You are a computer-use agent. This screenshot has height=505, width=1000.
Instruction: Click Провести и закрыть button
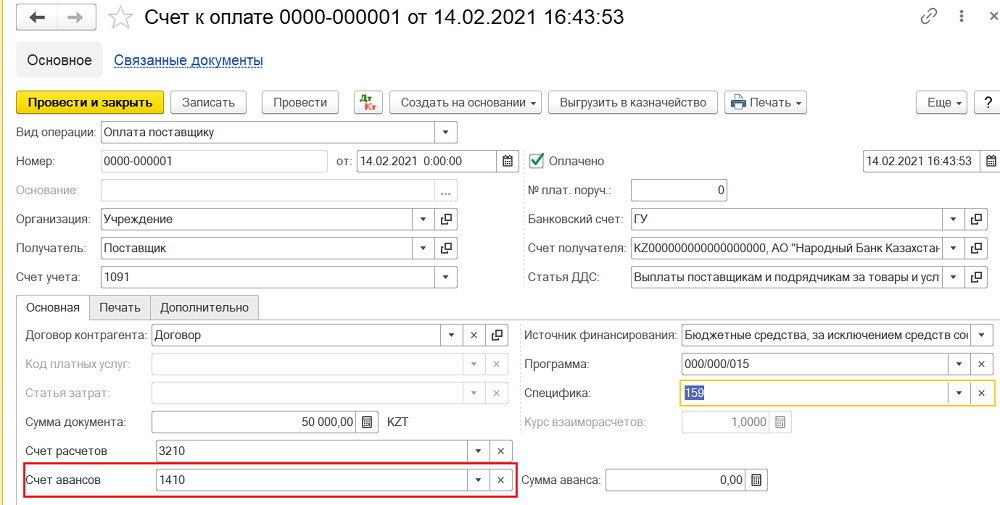pos(89,102)
